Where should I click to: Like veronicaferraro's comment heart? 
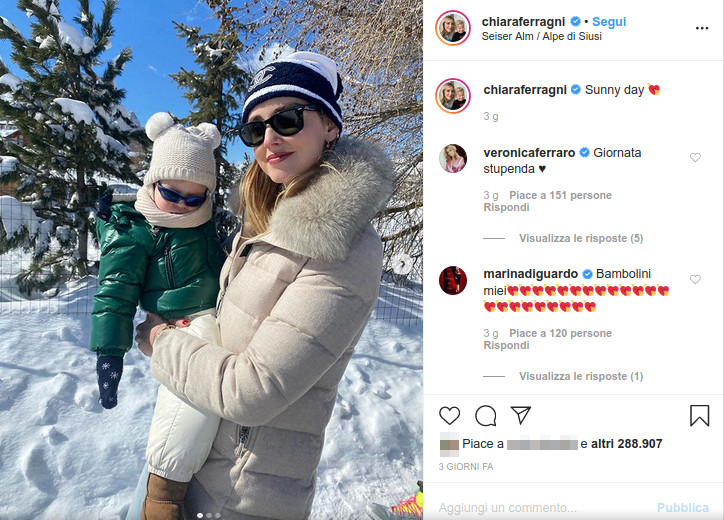(695, 157)
